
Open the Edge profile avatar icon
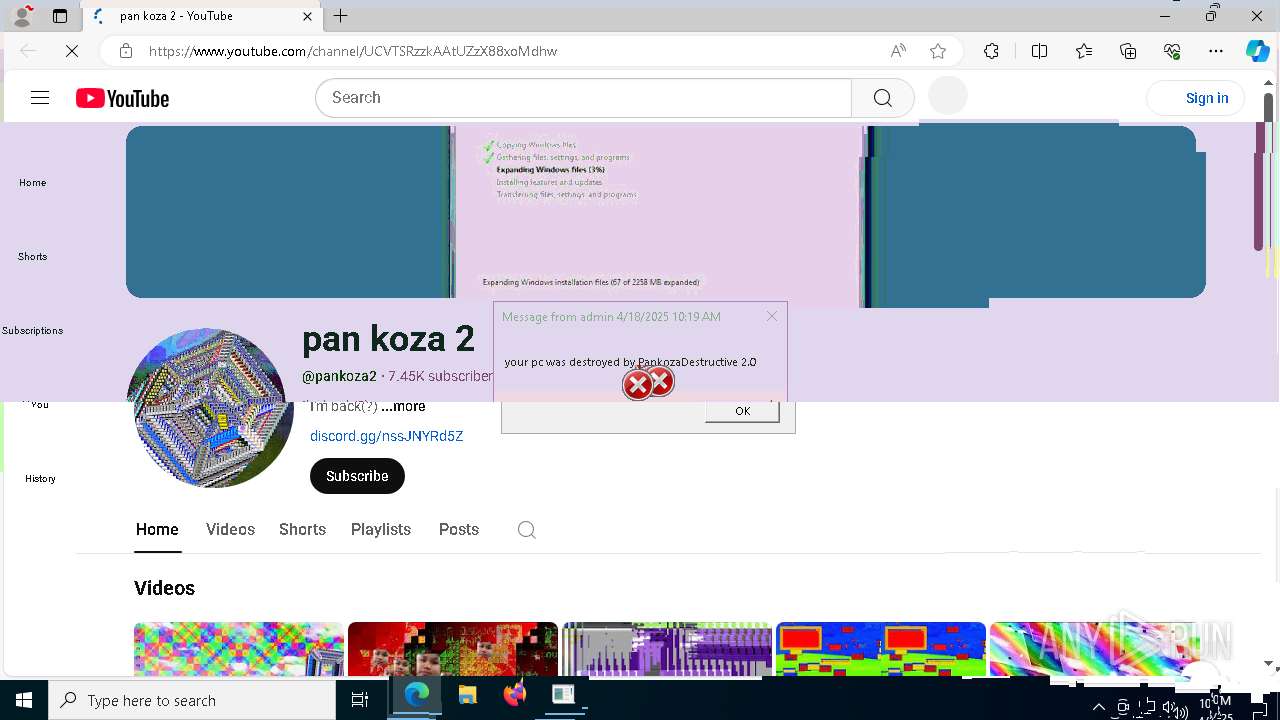tap(22, 16)
